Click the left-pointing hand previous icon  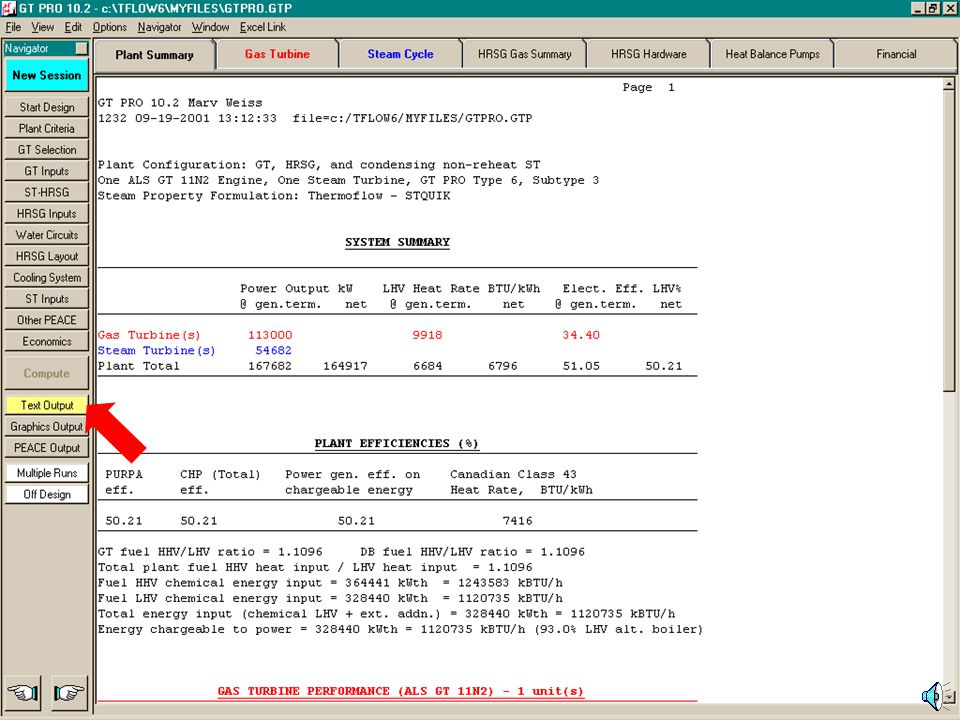tap(23, 692)
